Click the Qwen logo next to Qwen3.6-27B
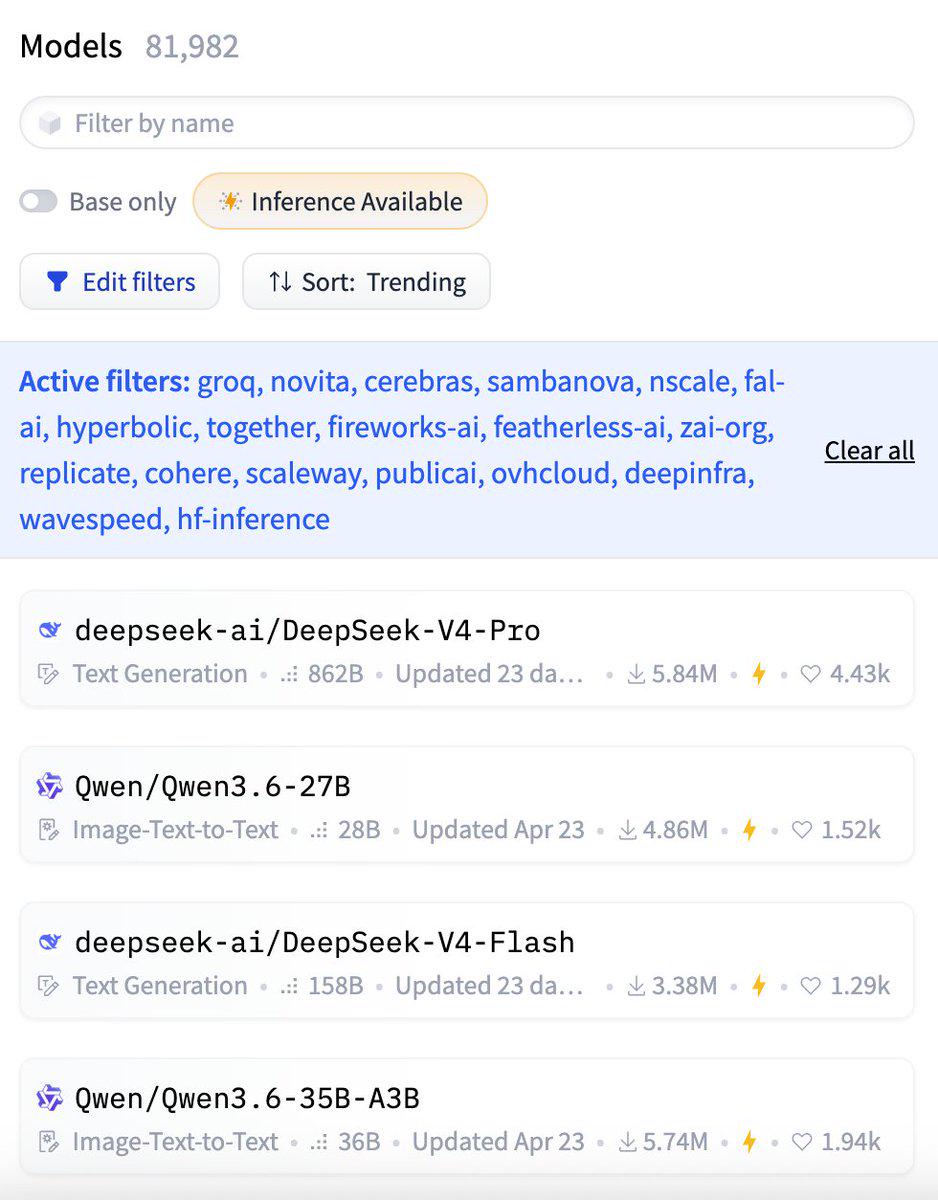Image resolution: width=938 pixels, height=1200 pixels. (x=49, y=787)
